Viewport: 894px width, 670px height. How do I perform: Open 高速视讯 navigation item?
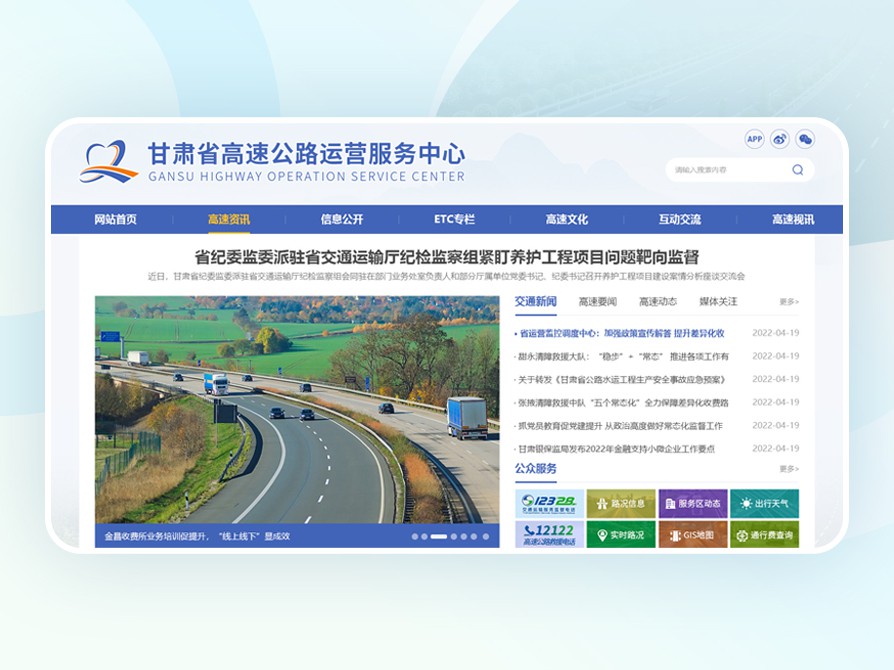click(x=793, y=220)
